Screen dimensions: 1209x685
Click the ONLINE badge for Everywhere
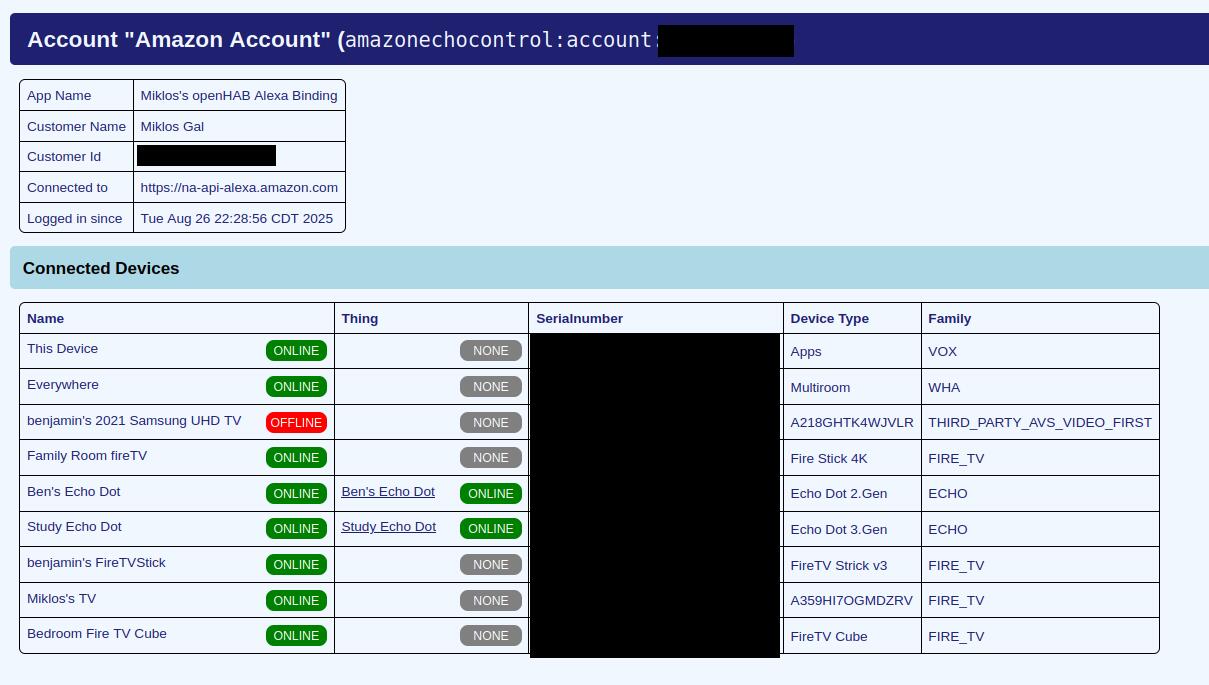point(296,387)
